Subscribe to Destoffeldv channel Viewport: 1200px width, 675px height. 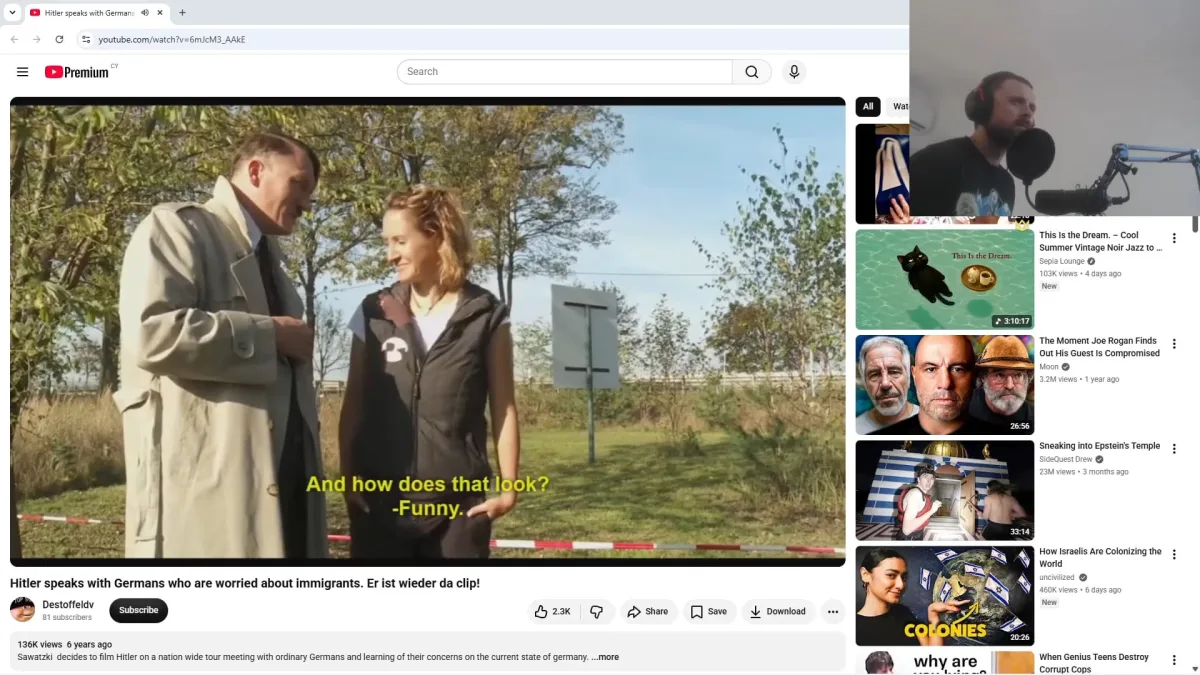pos(139,610)
